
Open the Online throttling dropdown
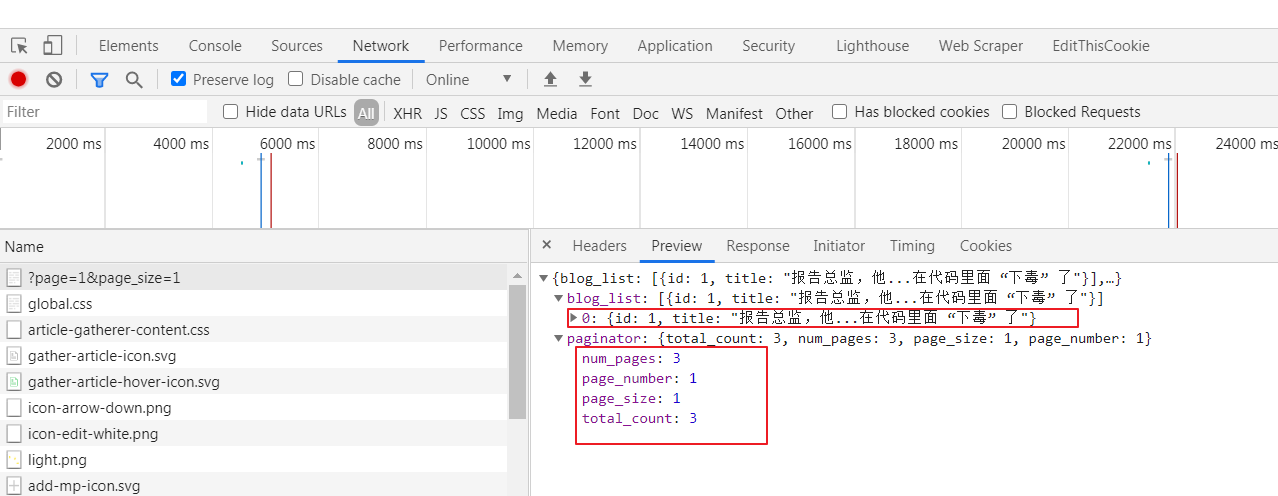(468, 79)
